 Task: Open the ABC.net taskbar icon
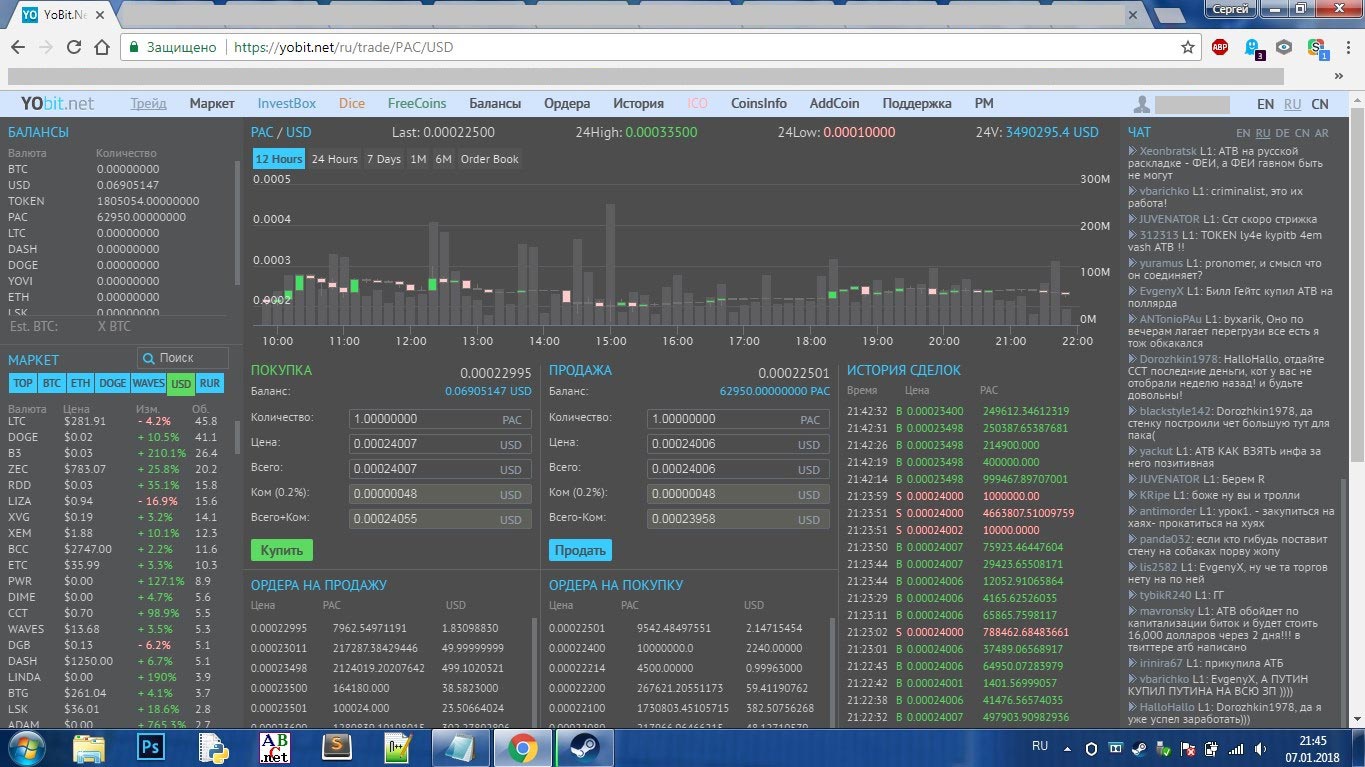tap(274, 747)
